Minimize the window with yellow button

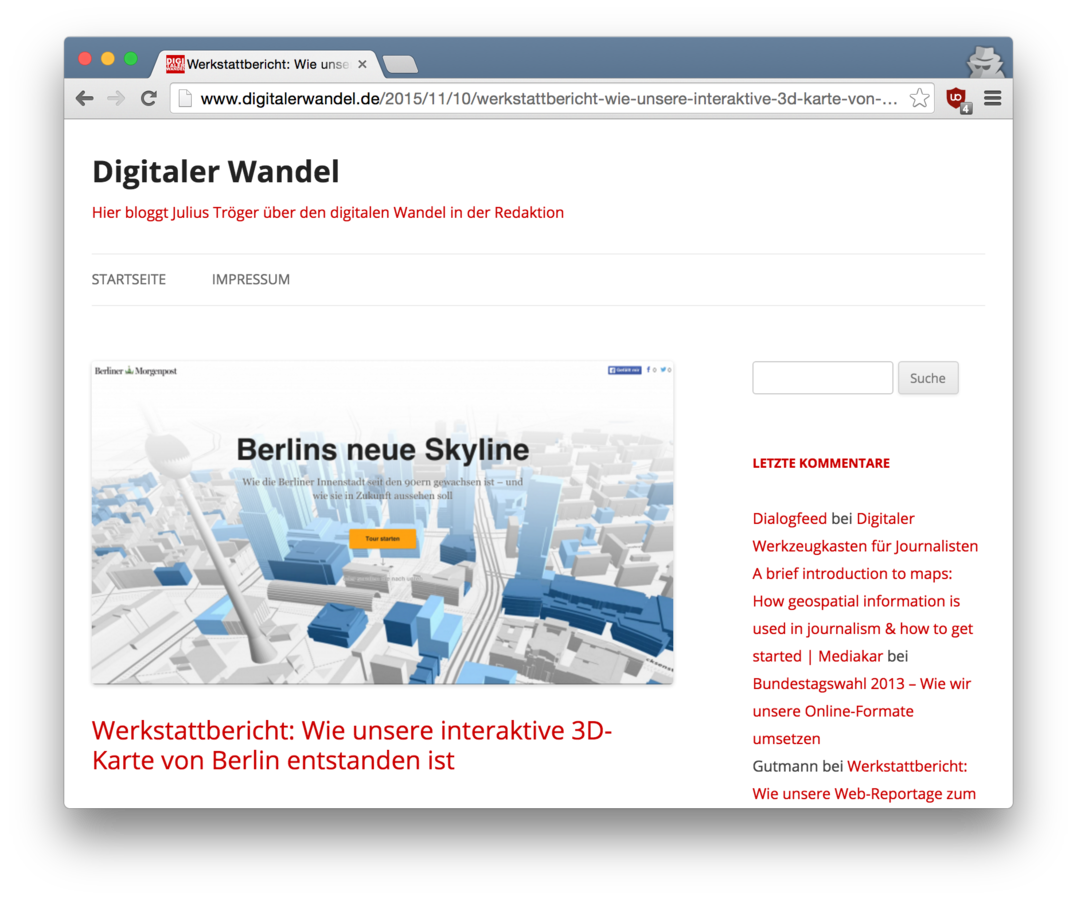point(108,58)
